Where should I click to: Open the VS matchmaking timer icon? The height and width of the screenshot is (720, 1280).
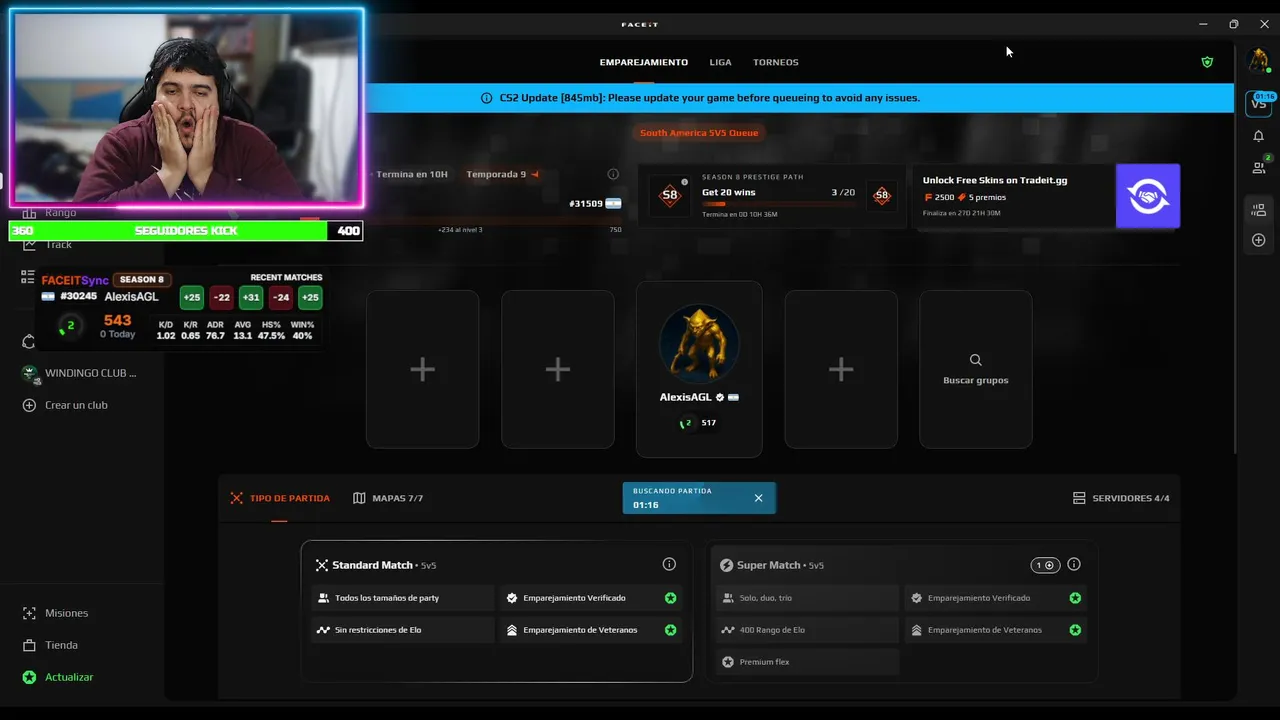pos(1258,102)
